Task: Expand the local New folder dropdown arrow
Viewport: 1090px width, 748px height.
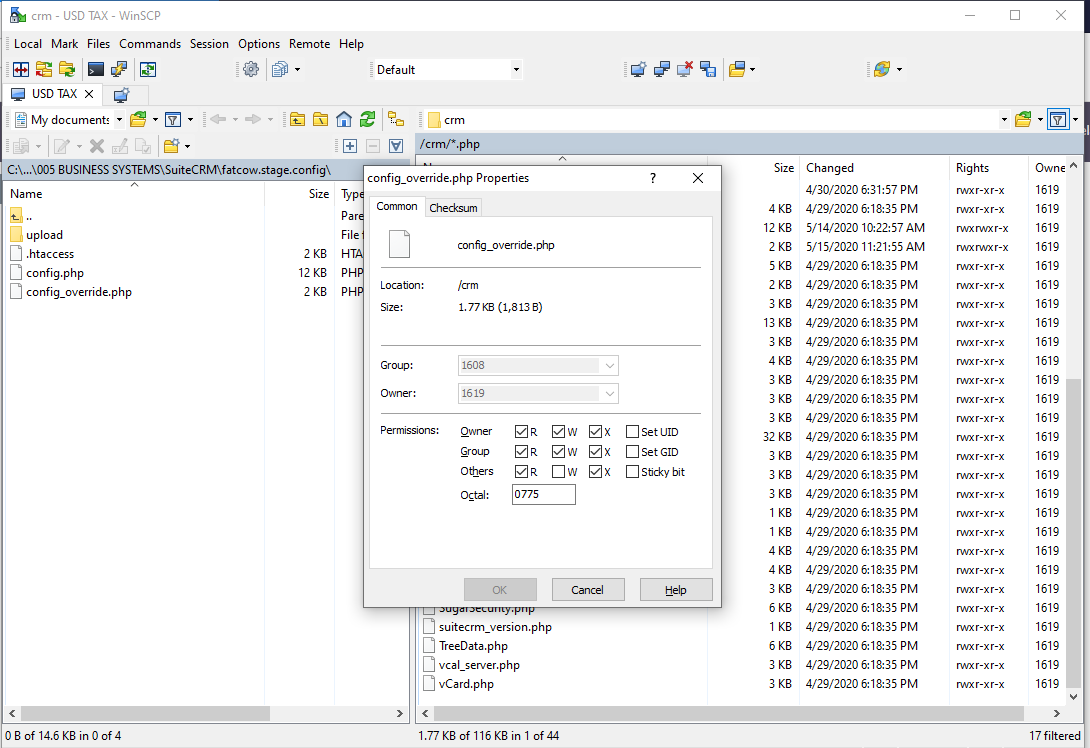Action: [187, 146]
